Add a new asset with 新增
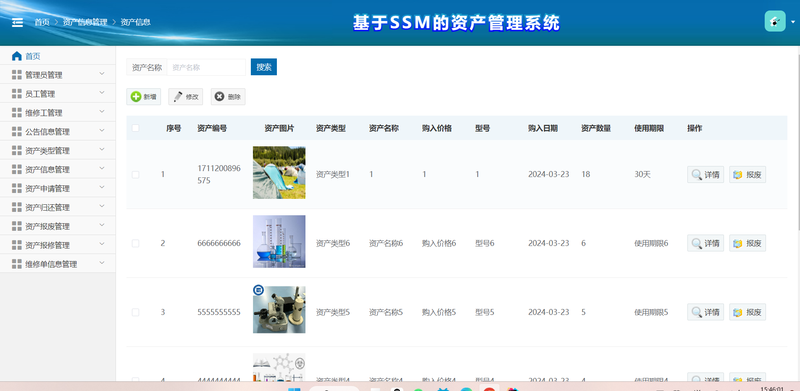 tap(143, 97)
